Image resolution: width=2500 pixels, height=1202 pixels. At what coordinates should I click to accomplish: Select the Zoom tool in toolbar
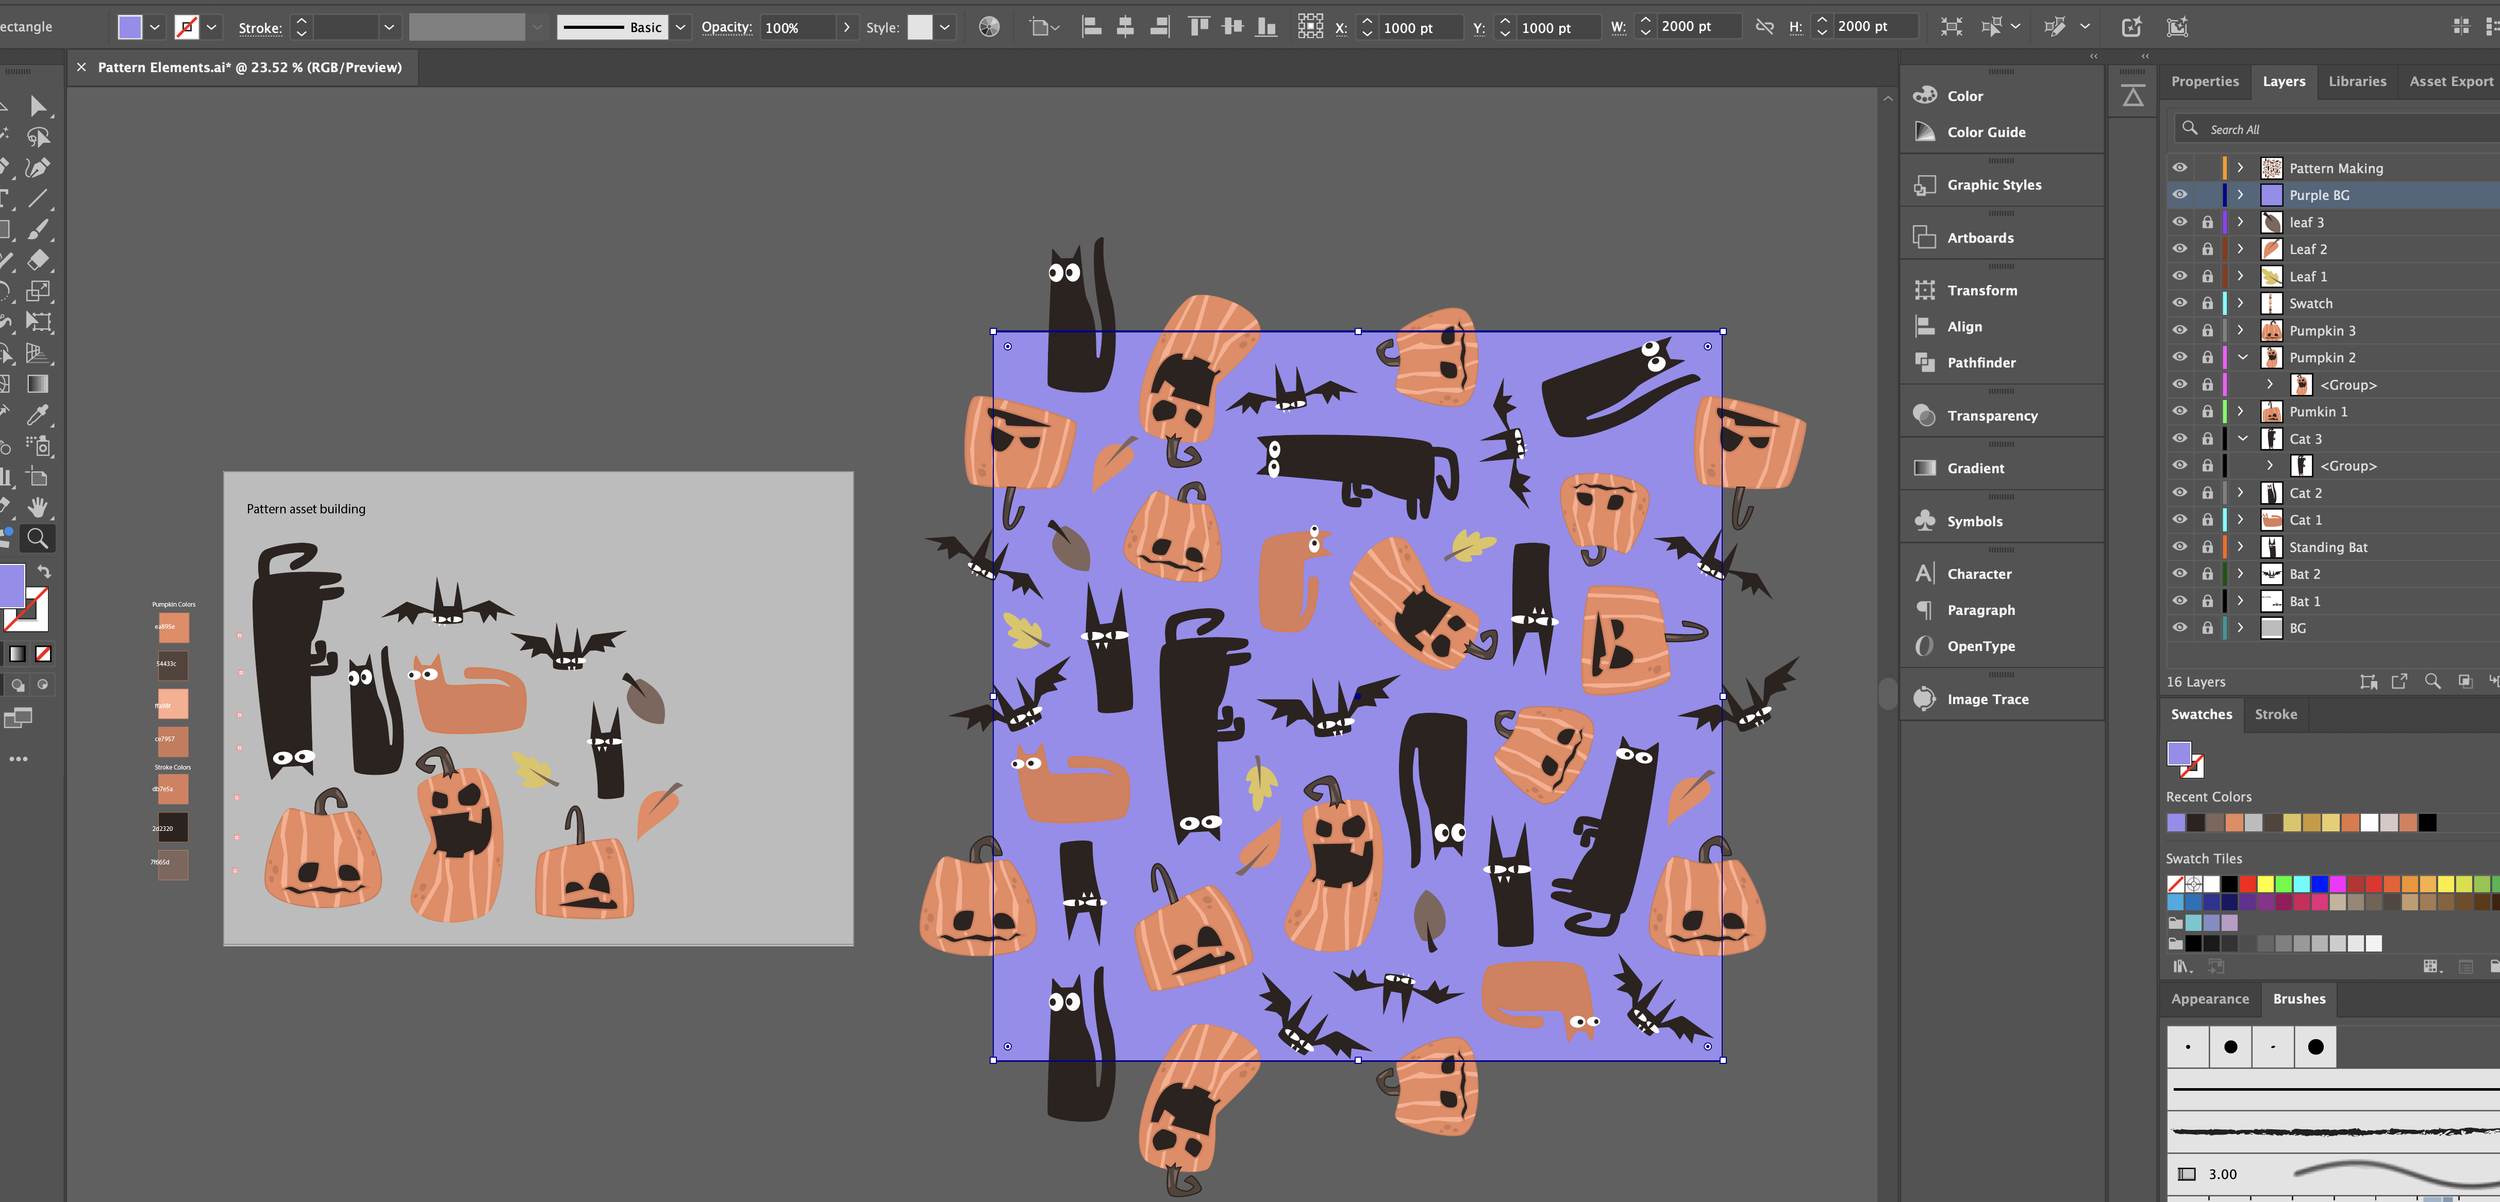tap(37, 539)
